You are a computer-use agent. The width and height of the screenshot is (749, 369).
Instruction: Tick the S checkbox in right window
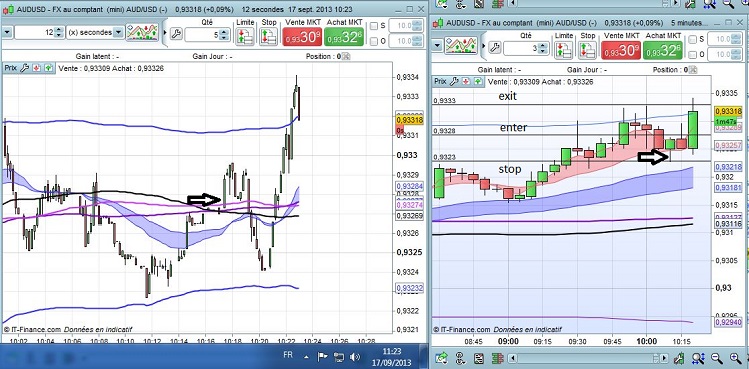tap(693, 39)
